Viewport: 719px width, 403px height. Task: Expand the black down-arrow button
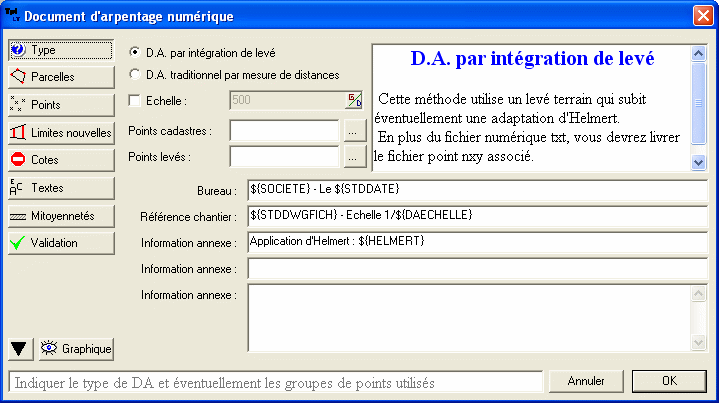pyautogui.click(x=20, y=349)
